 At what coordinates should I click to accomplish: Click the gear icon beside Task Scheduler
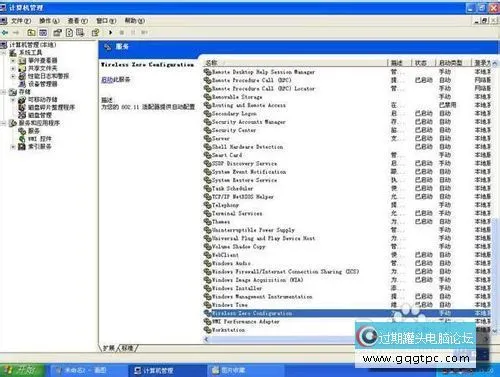pyautogui.click(x=207, y=189)
